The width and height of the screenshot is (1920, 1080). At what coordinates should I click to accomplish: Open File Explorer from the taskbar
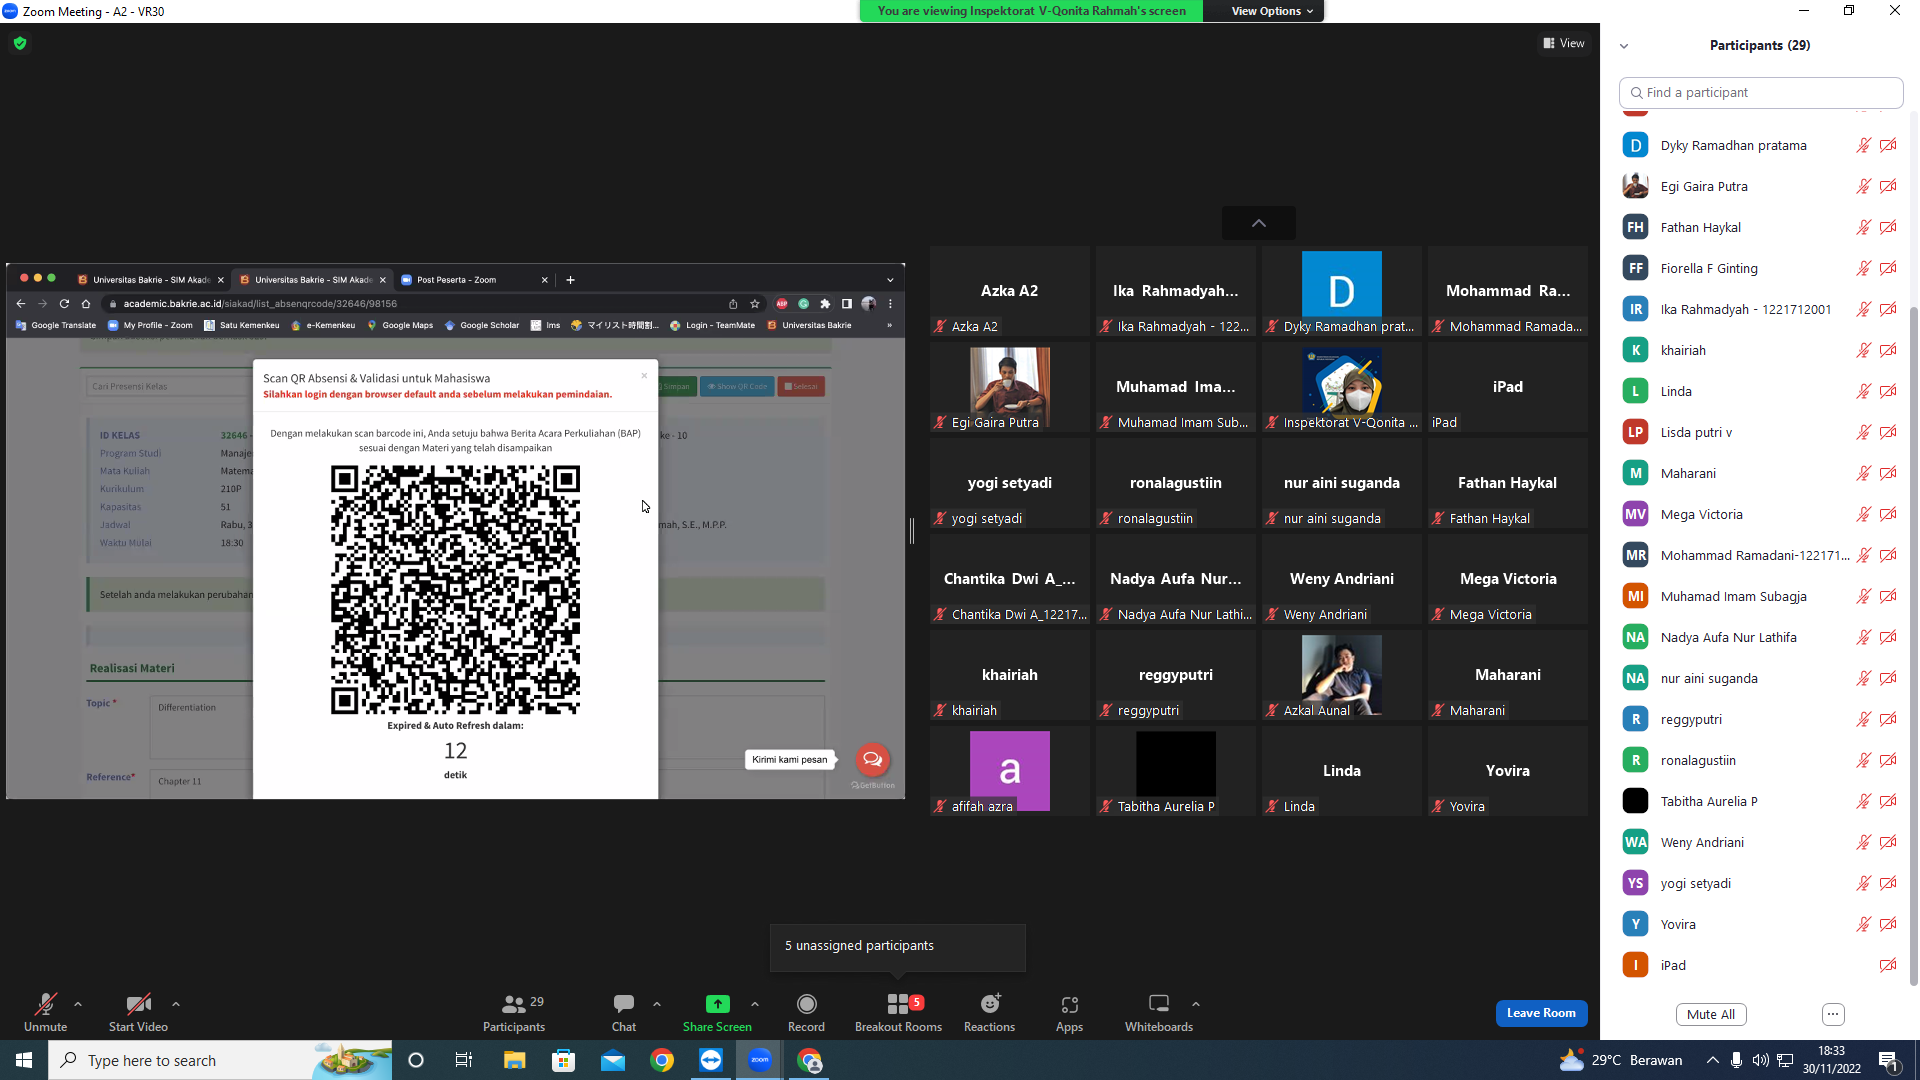tap(514, 1060)
